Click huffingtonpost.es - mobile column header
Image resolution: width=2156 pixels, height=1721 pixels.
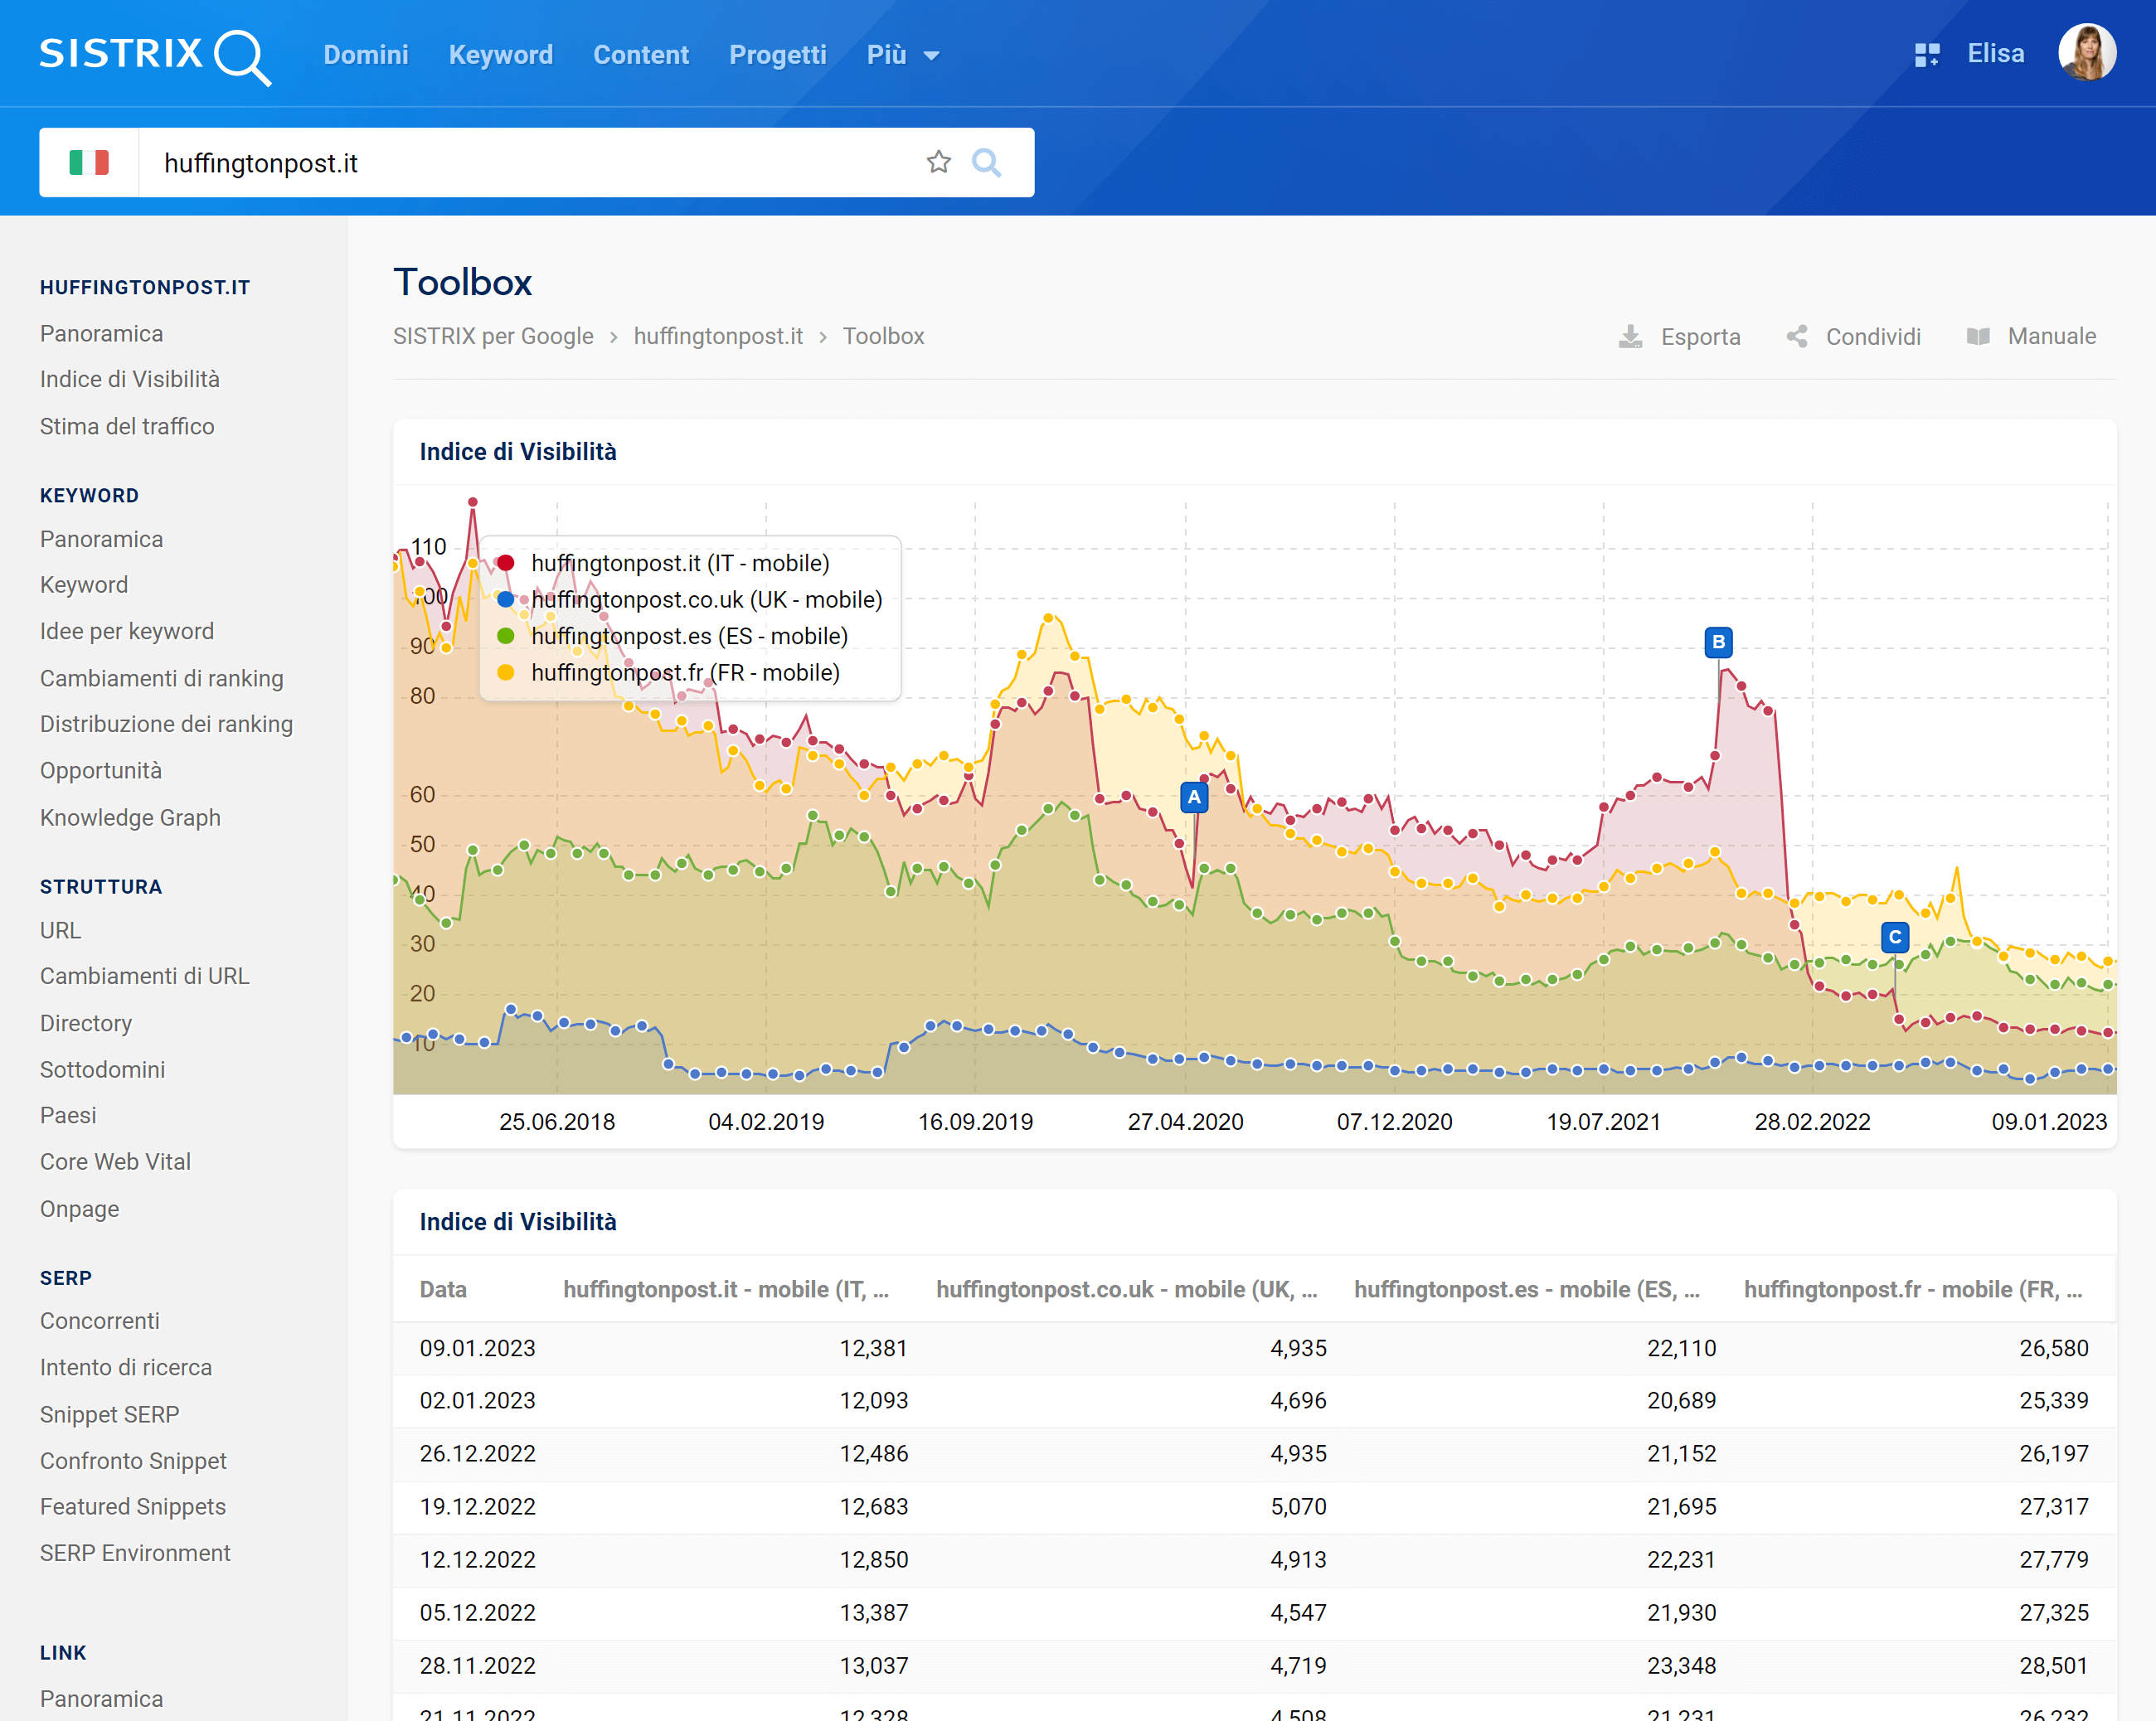pyautogui.click(x=1527, y=1289)
